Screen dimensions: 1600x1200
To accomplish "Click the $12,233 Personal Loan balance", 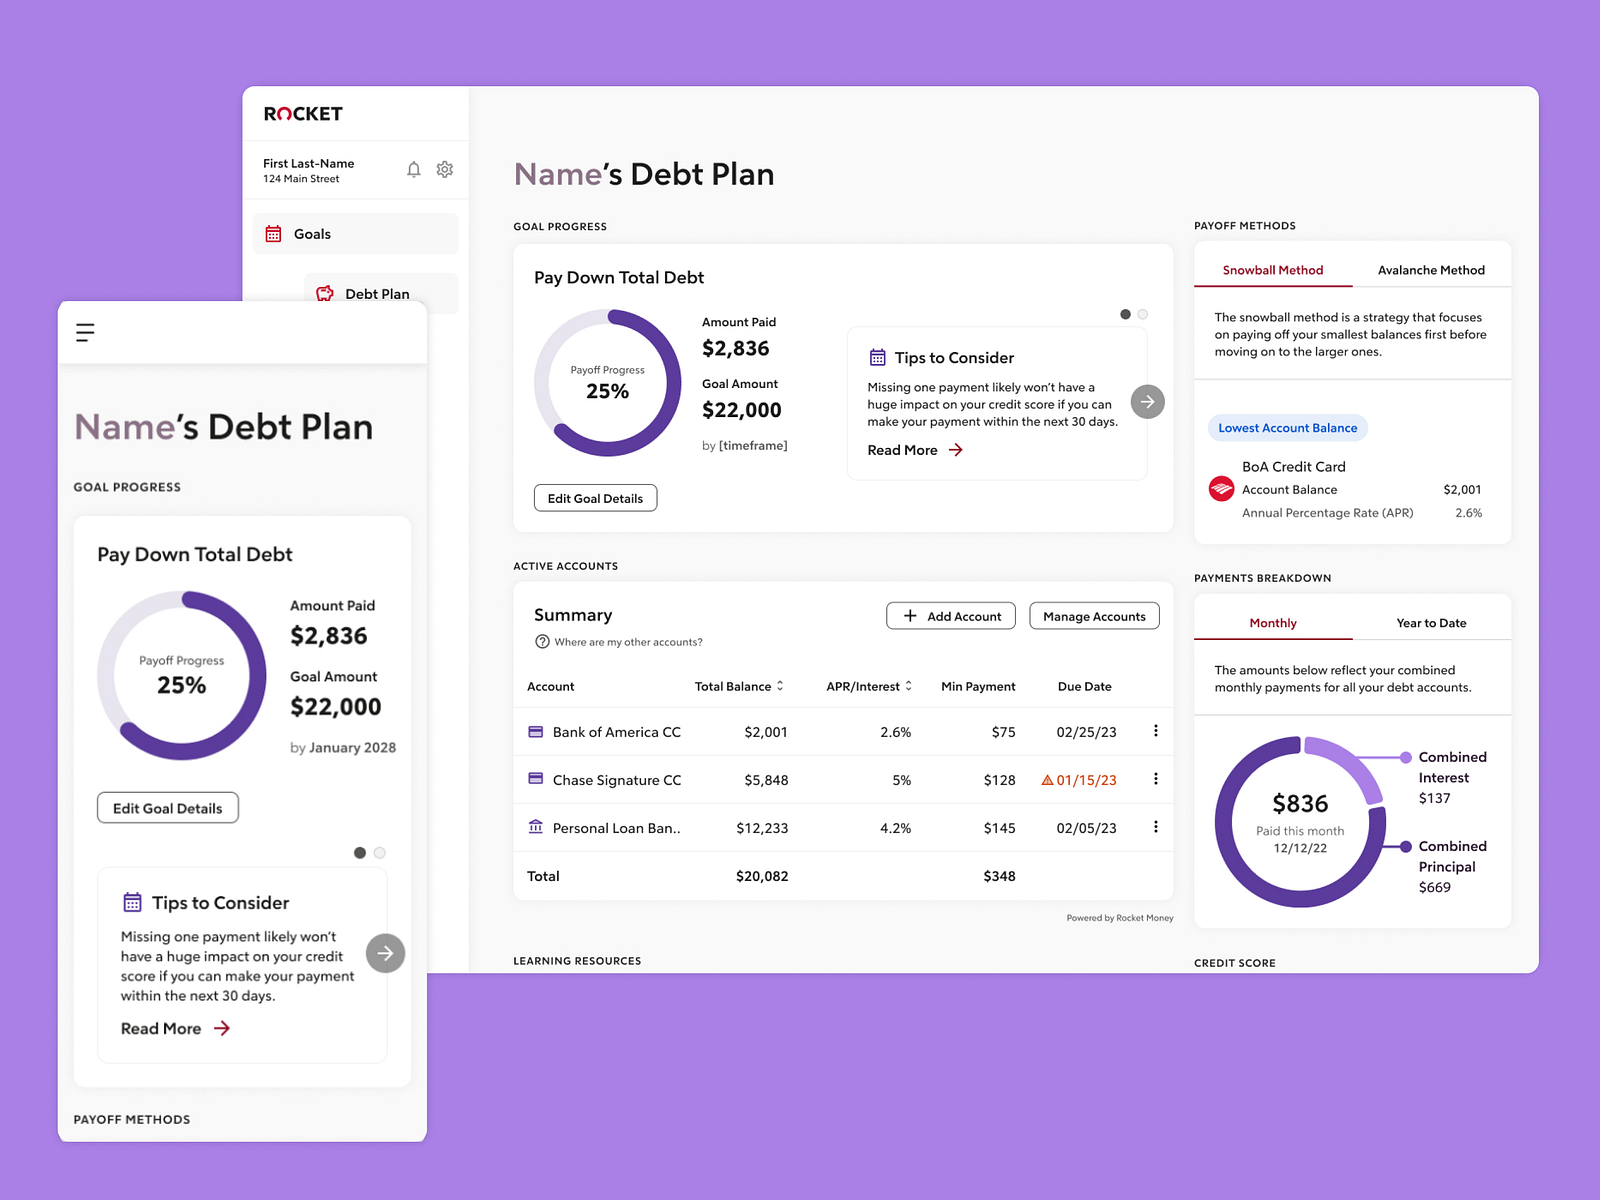I will point(762,828).
